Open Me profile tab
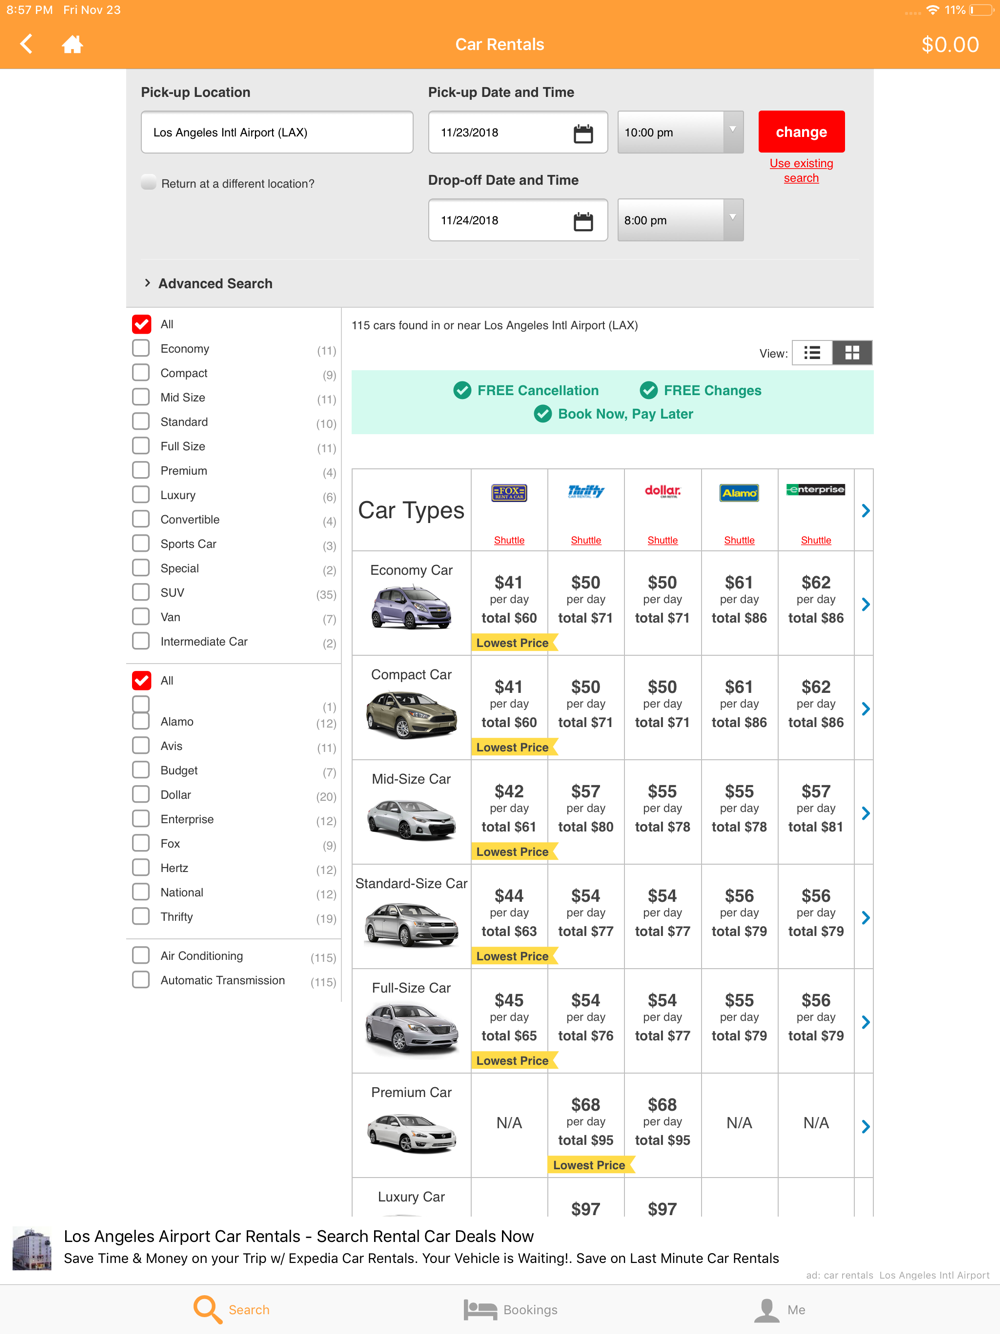 pyautogui.click(x=780, y=1309)
